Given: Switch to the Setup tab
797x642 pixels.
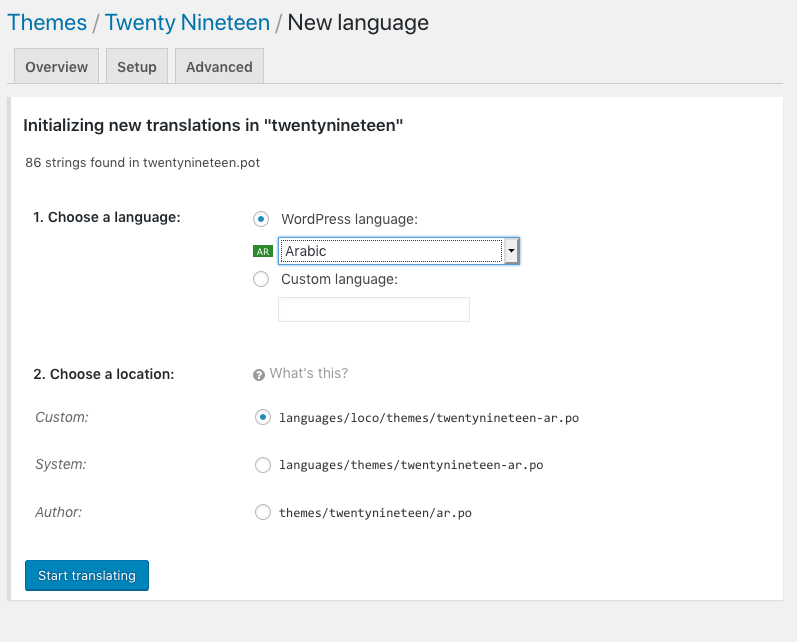Looking at the screenshot, I should tap(137, 67).
